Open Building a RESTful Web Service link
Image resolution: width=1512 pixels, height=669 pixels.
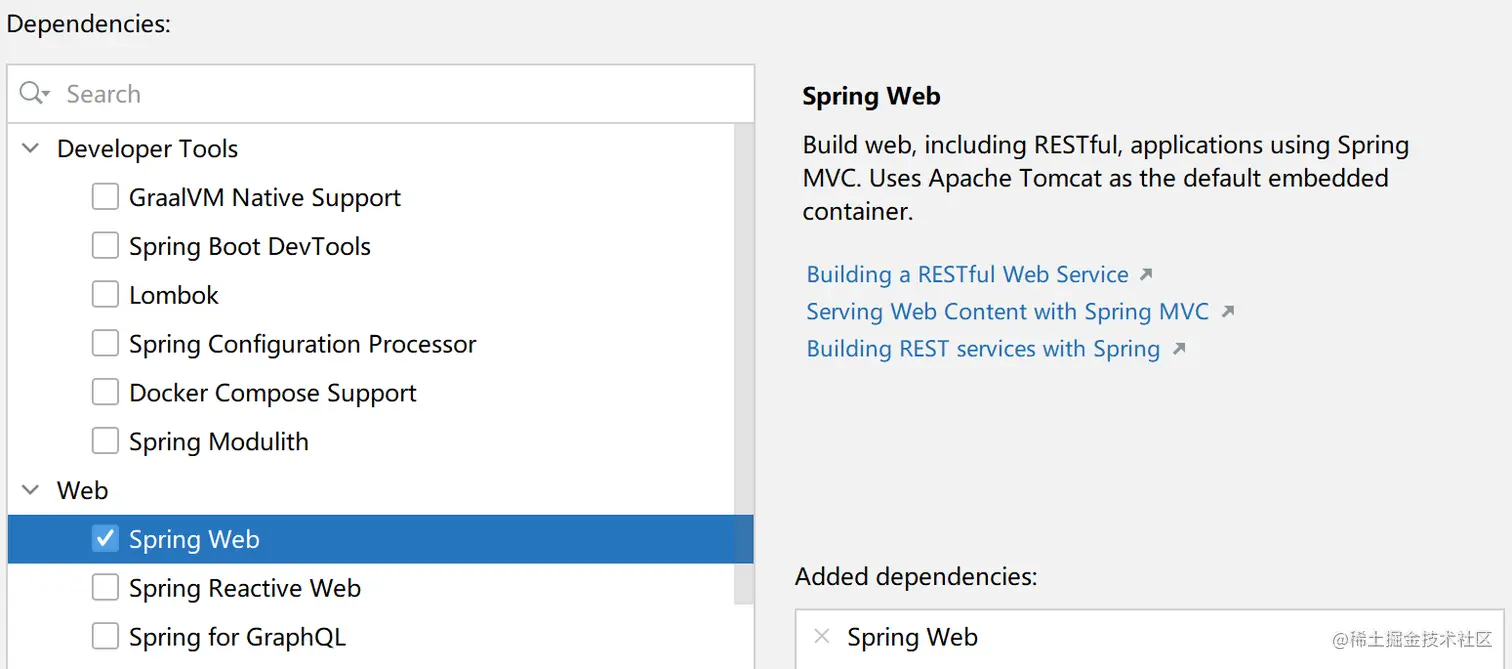tap(967, 274)
